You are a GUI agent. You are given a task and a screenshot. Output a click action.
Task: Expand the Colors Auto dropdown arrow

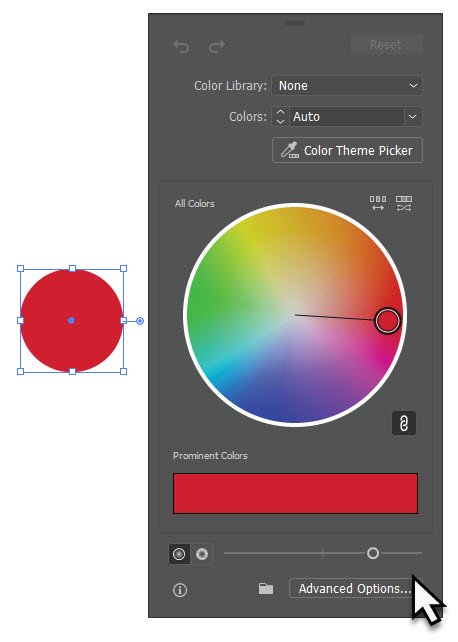click(x=413, y=117)
